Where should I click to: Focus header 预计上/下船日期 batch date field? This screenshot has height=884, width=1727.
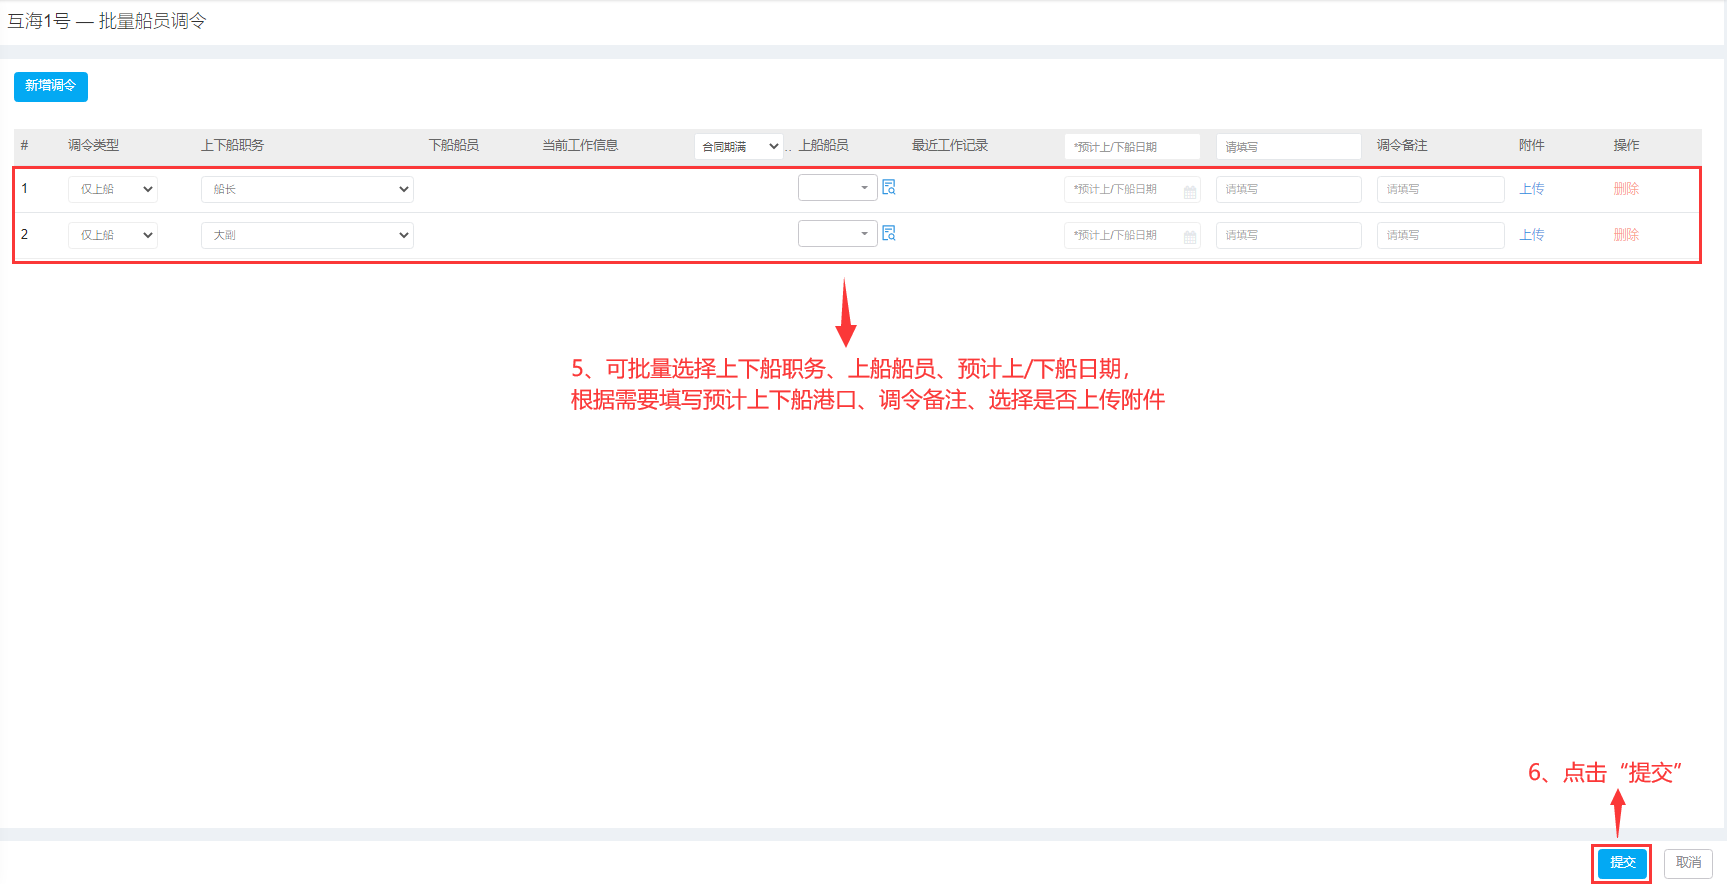[x=1132, y=146]
